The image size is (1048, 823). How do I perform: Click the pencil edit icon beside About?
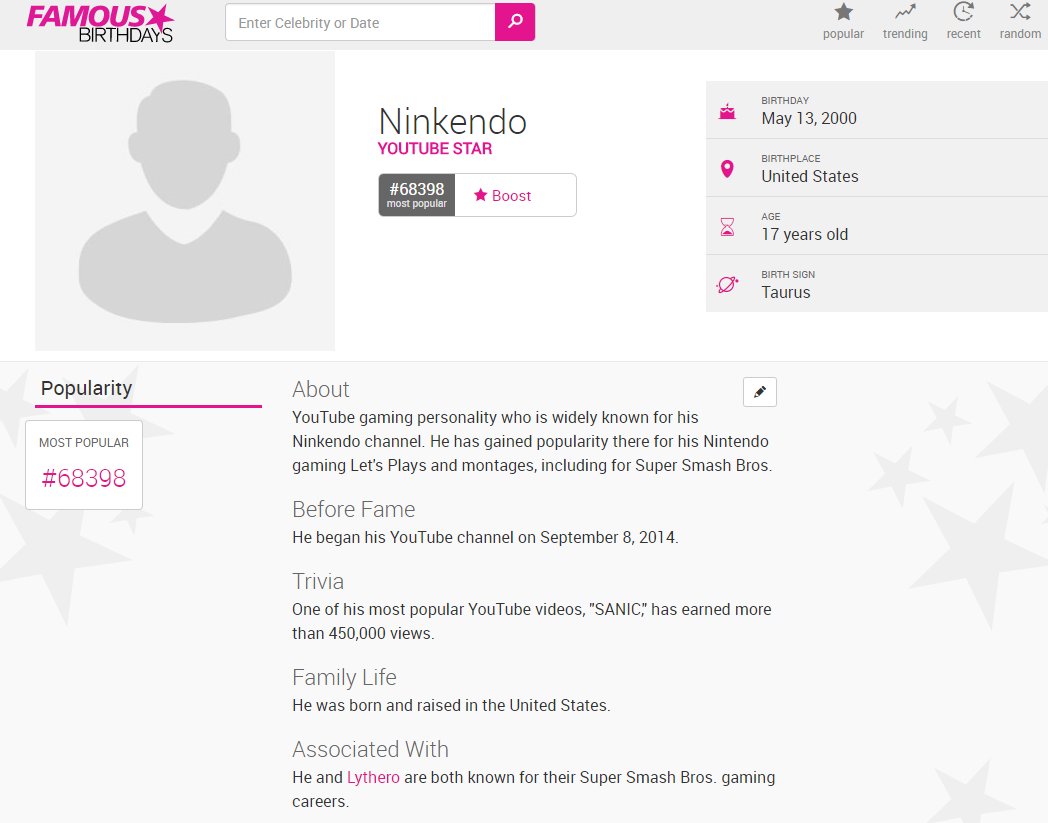(760, 392)
